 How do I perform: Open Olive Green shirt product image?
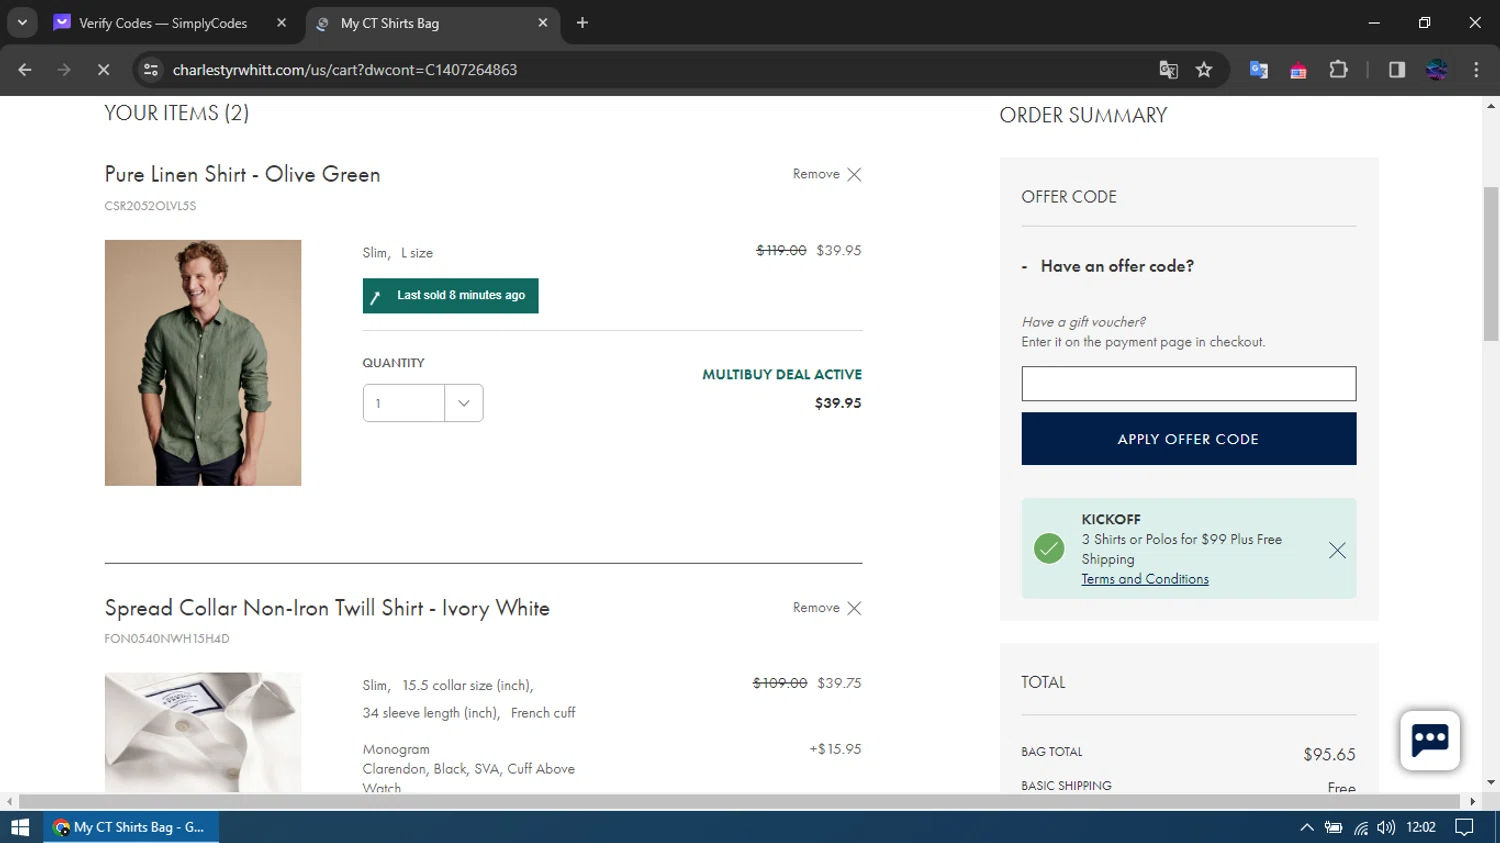point(203,363)
